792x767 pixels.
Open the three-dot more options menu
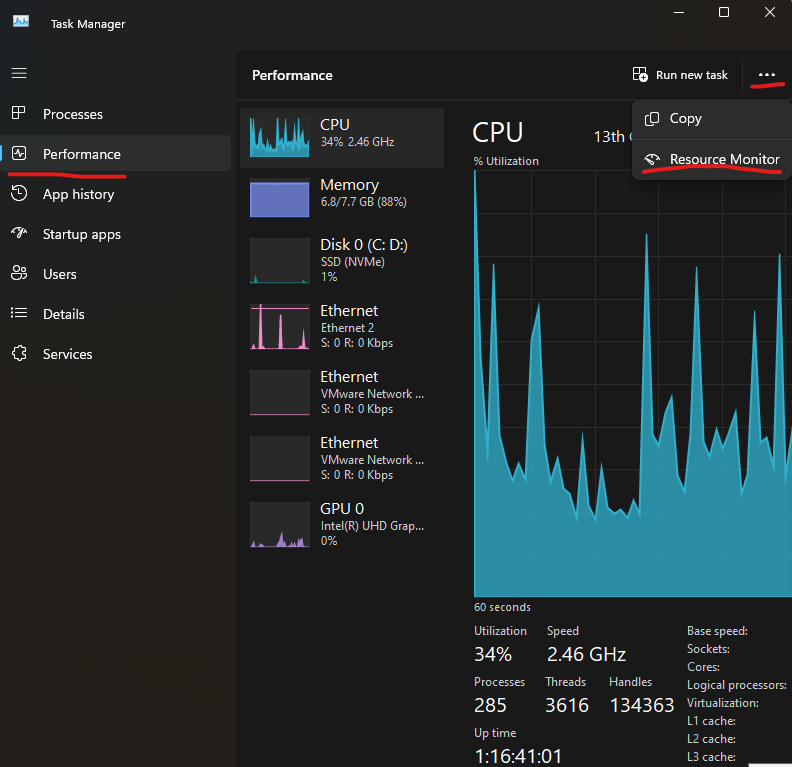click(x=767, y=75)
